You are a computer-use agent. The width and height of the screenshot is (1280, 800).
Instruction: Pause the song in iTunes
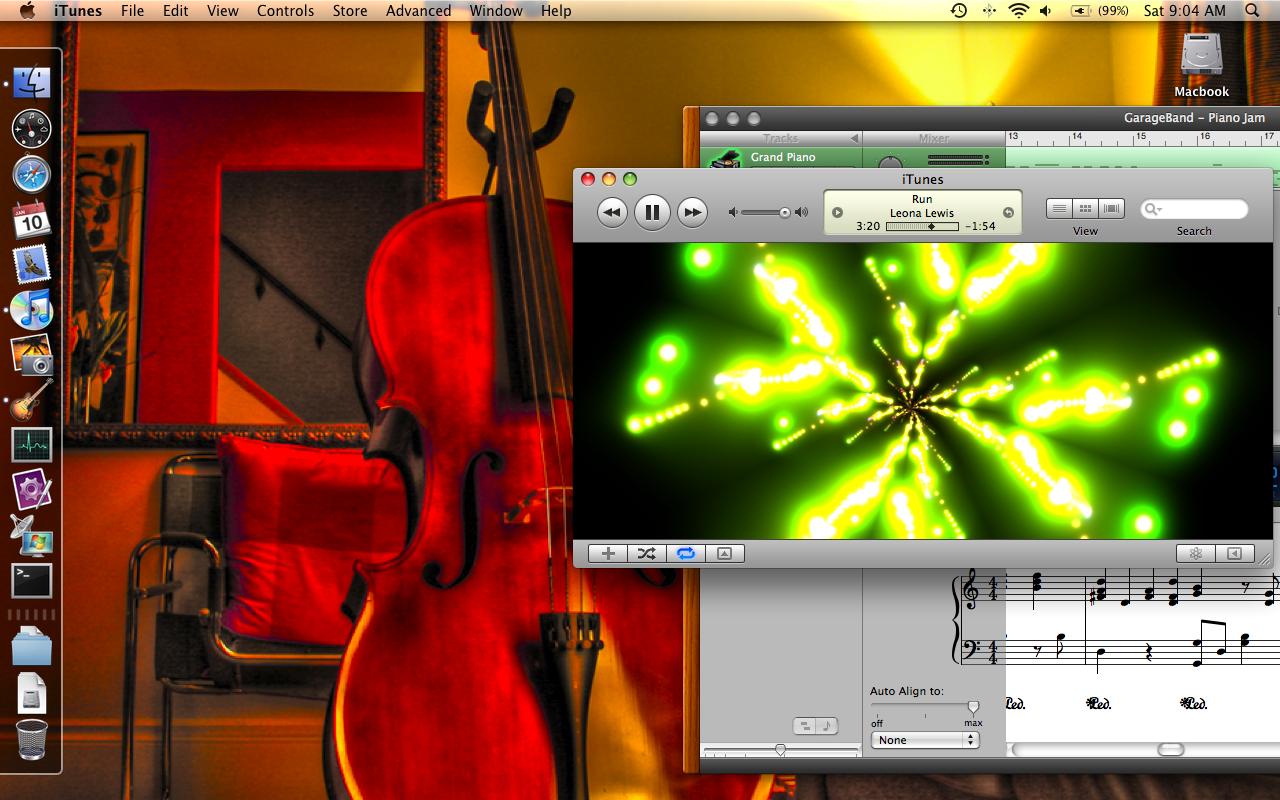coord(652,212)
